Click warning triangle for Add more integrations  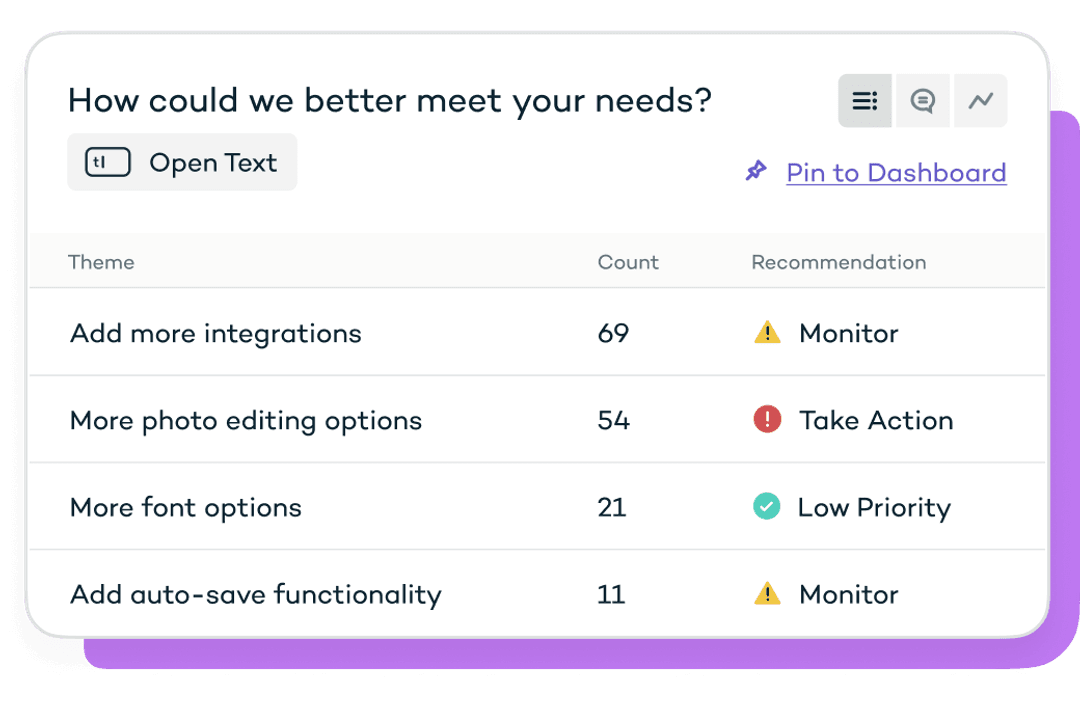[x=767, y=333]
